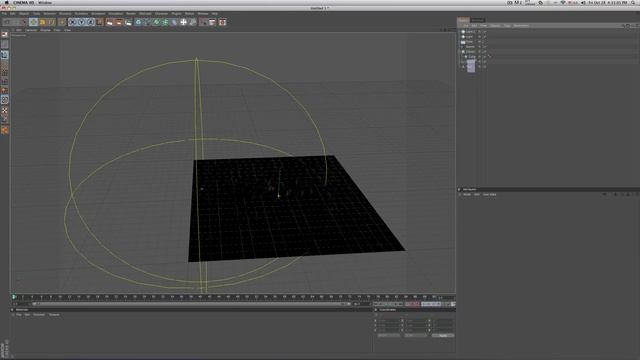Open the Attributes Mode menu

point(467,195)
